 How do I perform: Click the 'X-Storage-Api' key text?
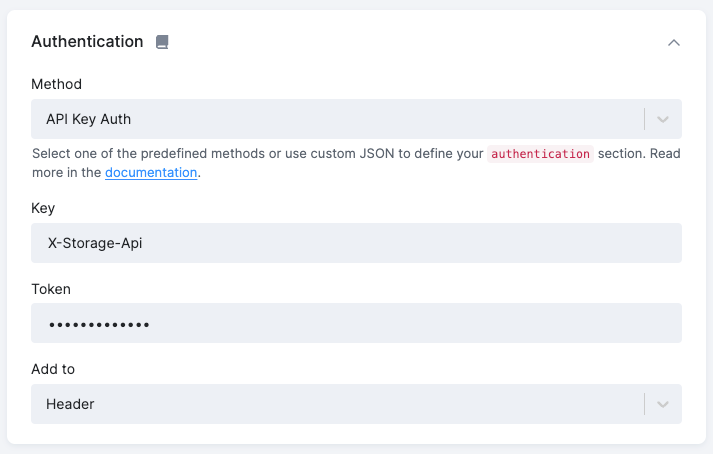[x=95, y=243]
